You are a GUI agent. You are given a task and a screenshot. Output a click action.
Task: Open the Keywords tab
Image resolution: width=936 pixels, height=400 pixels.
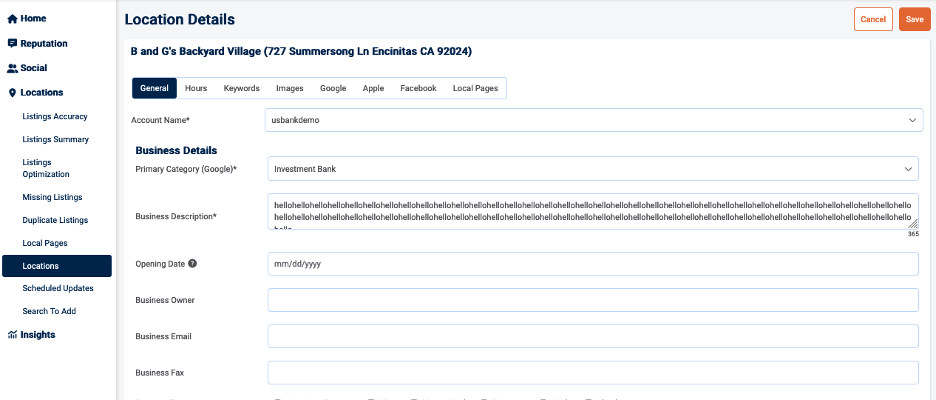(242, 88)
